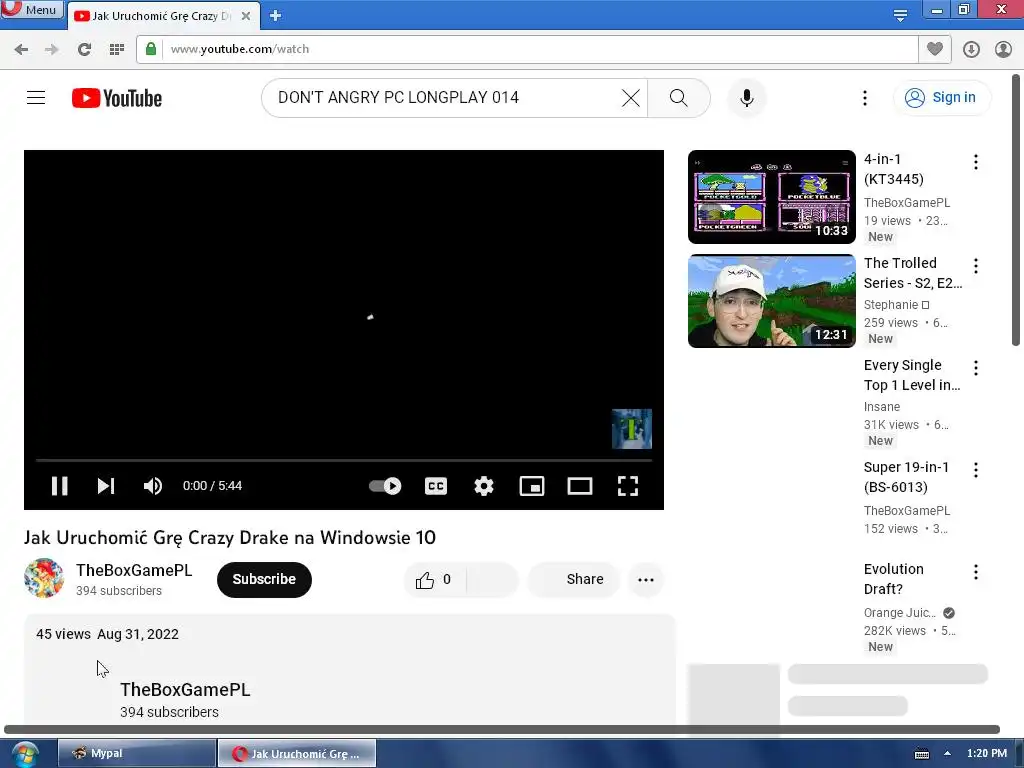This screenshot has width=1024, height=768.
Task: Open TheBoxGamePL link in the description box
Action: pyautogui.click(x=185, y=690)
